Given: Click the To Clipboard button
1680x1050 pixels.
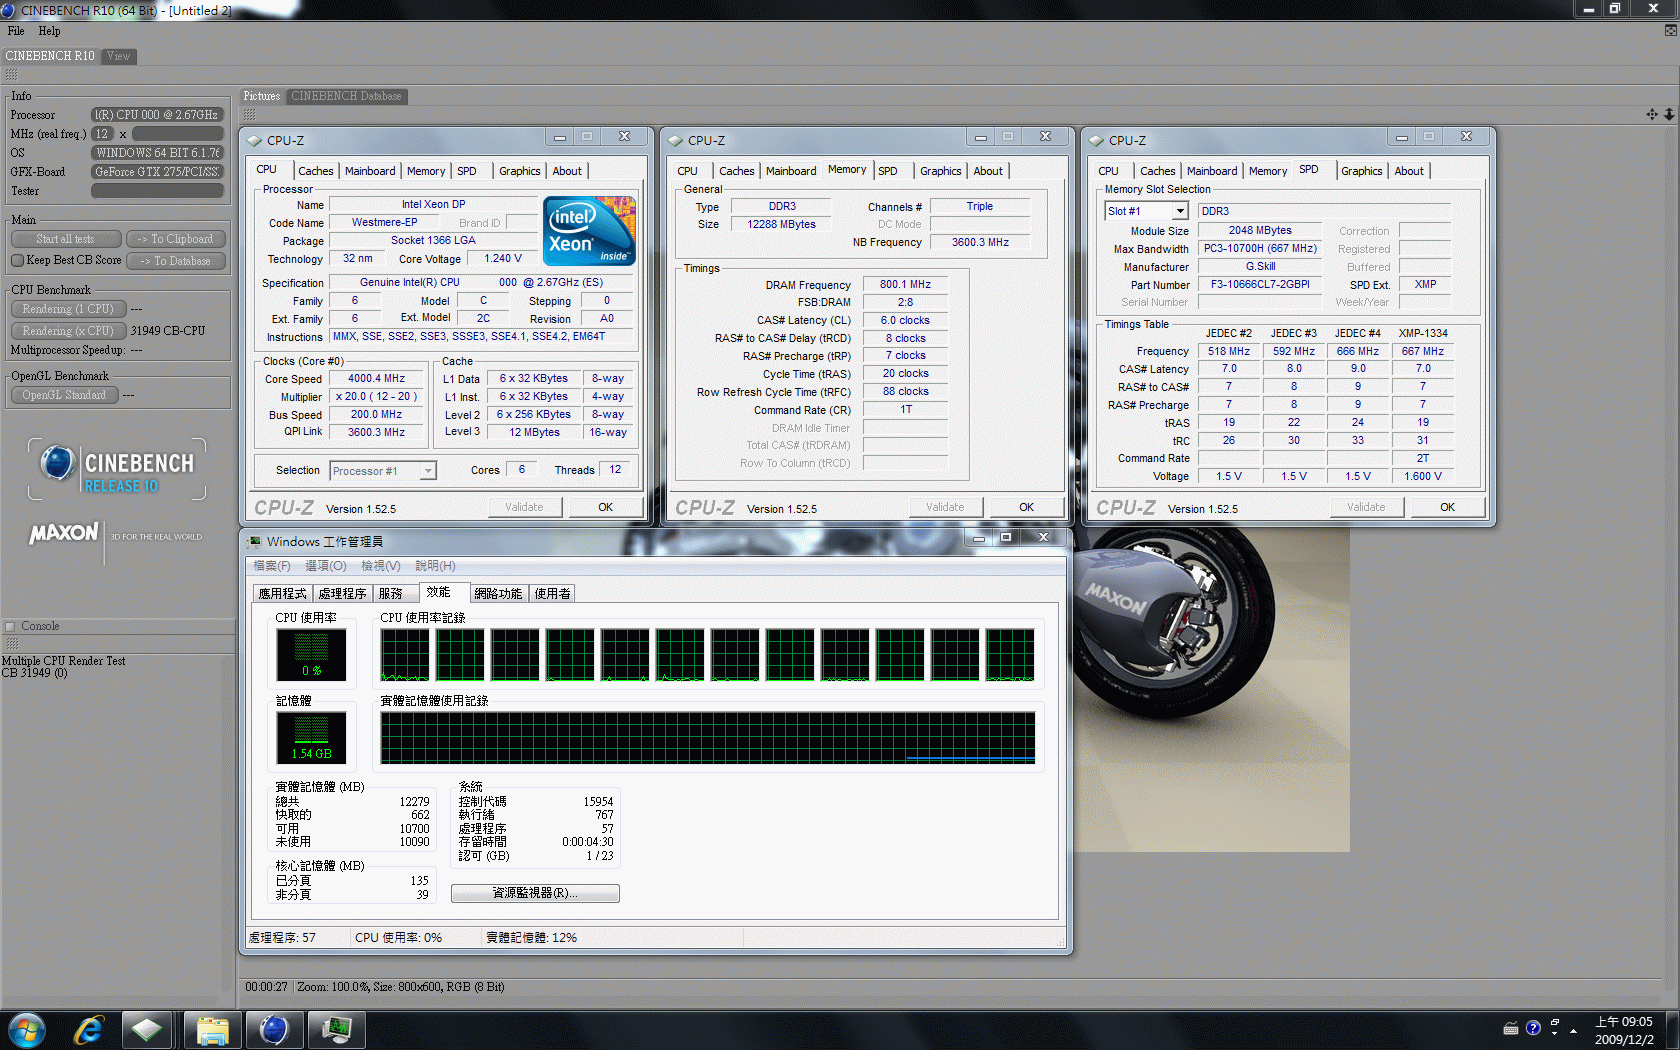Looking at the screenshot, I should tap(175, 239).
